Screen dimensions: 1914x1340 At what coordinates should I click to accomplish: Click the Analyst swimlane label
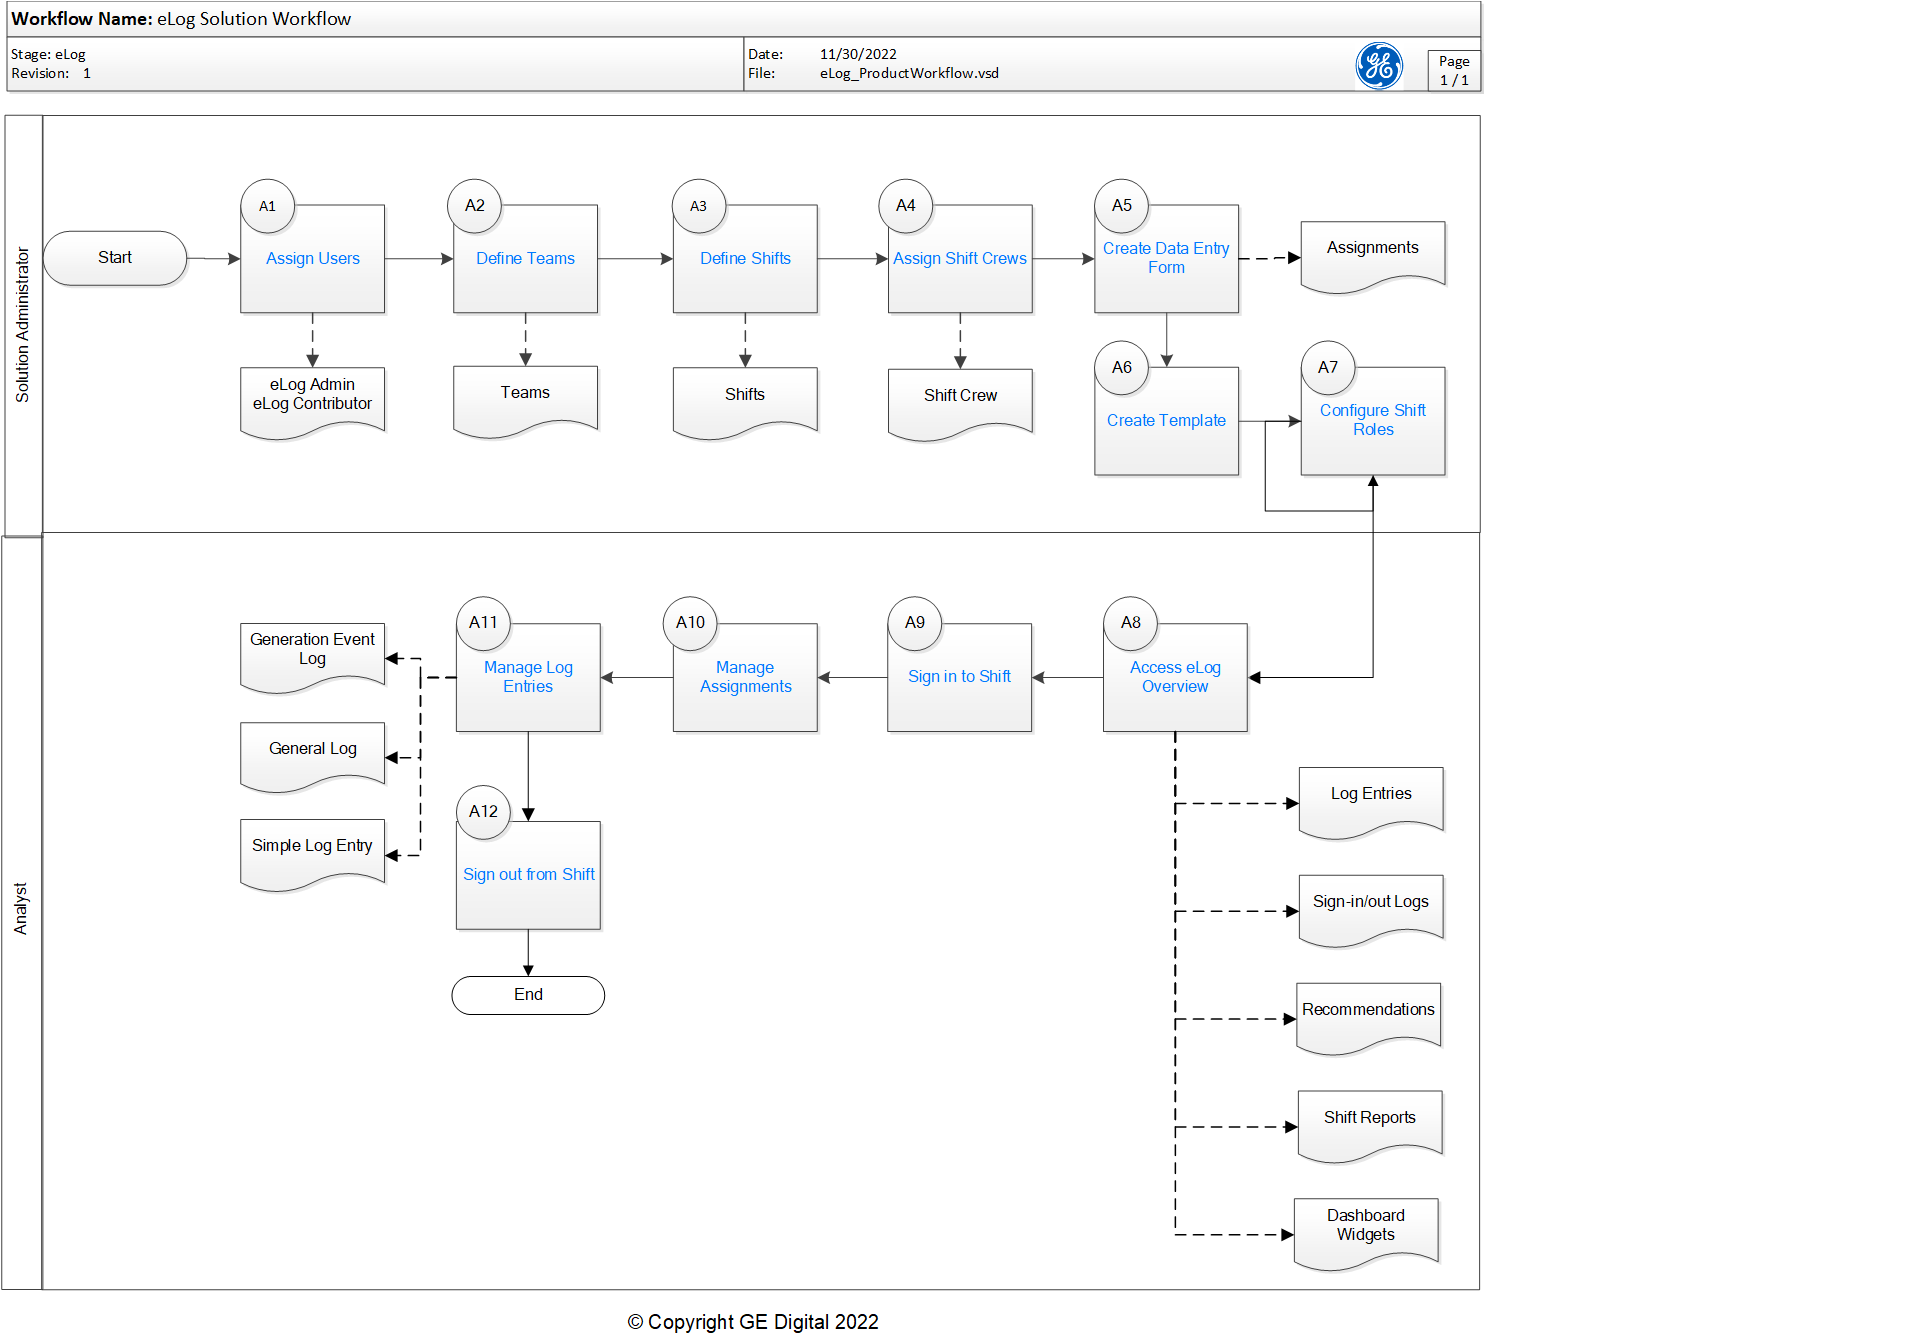coord(20,908)
